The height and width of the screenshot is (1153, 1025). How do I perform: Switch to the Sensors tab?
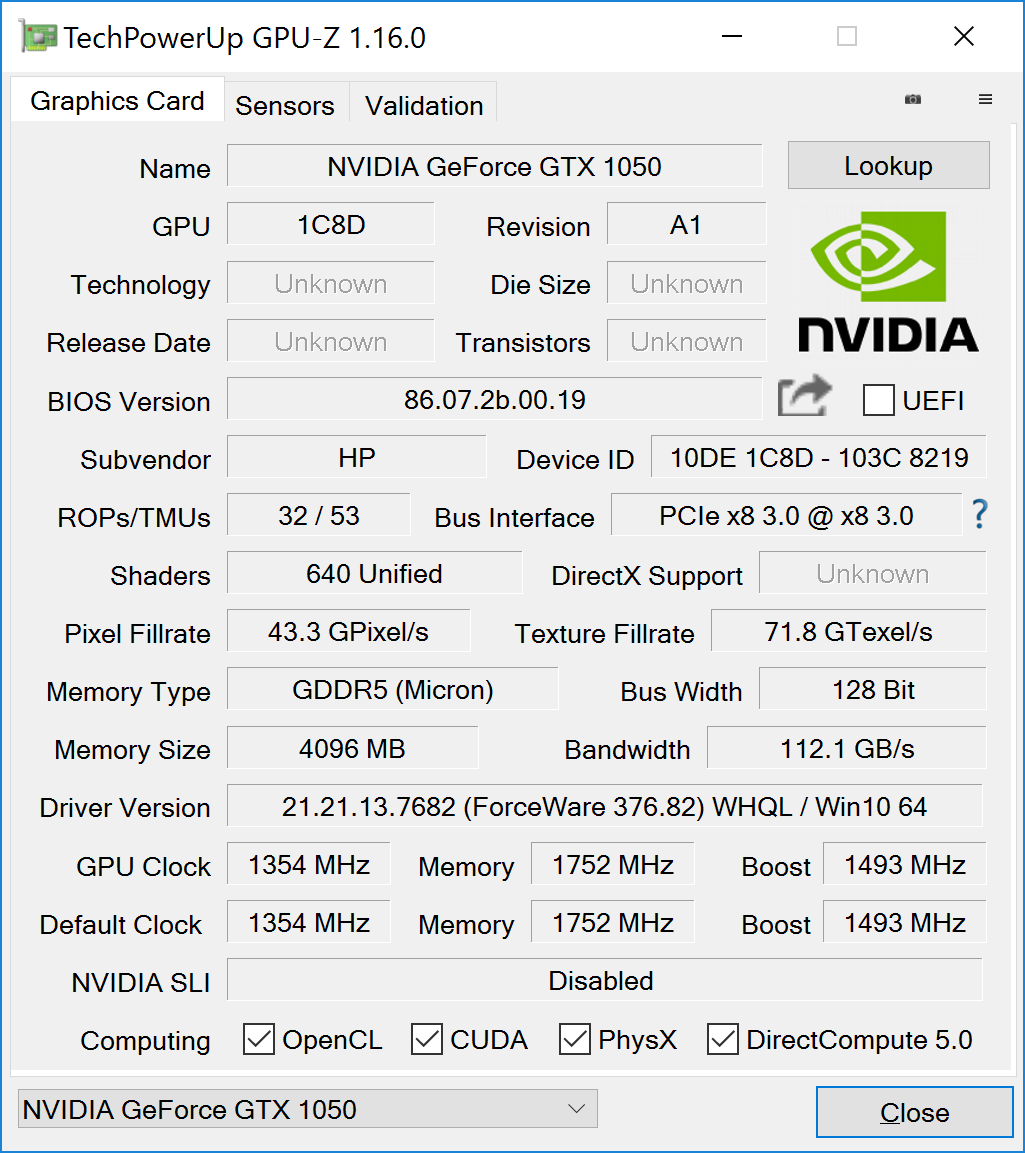(285, 106)
